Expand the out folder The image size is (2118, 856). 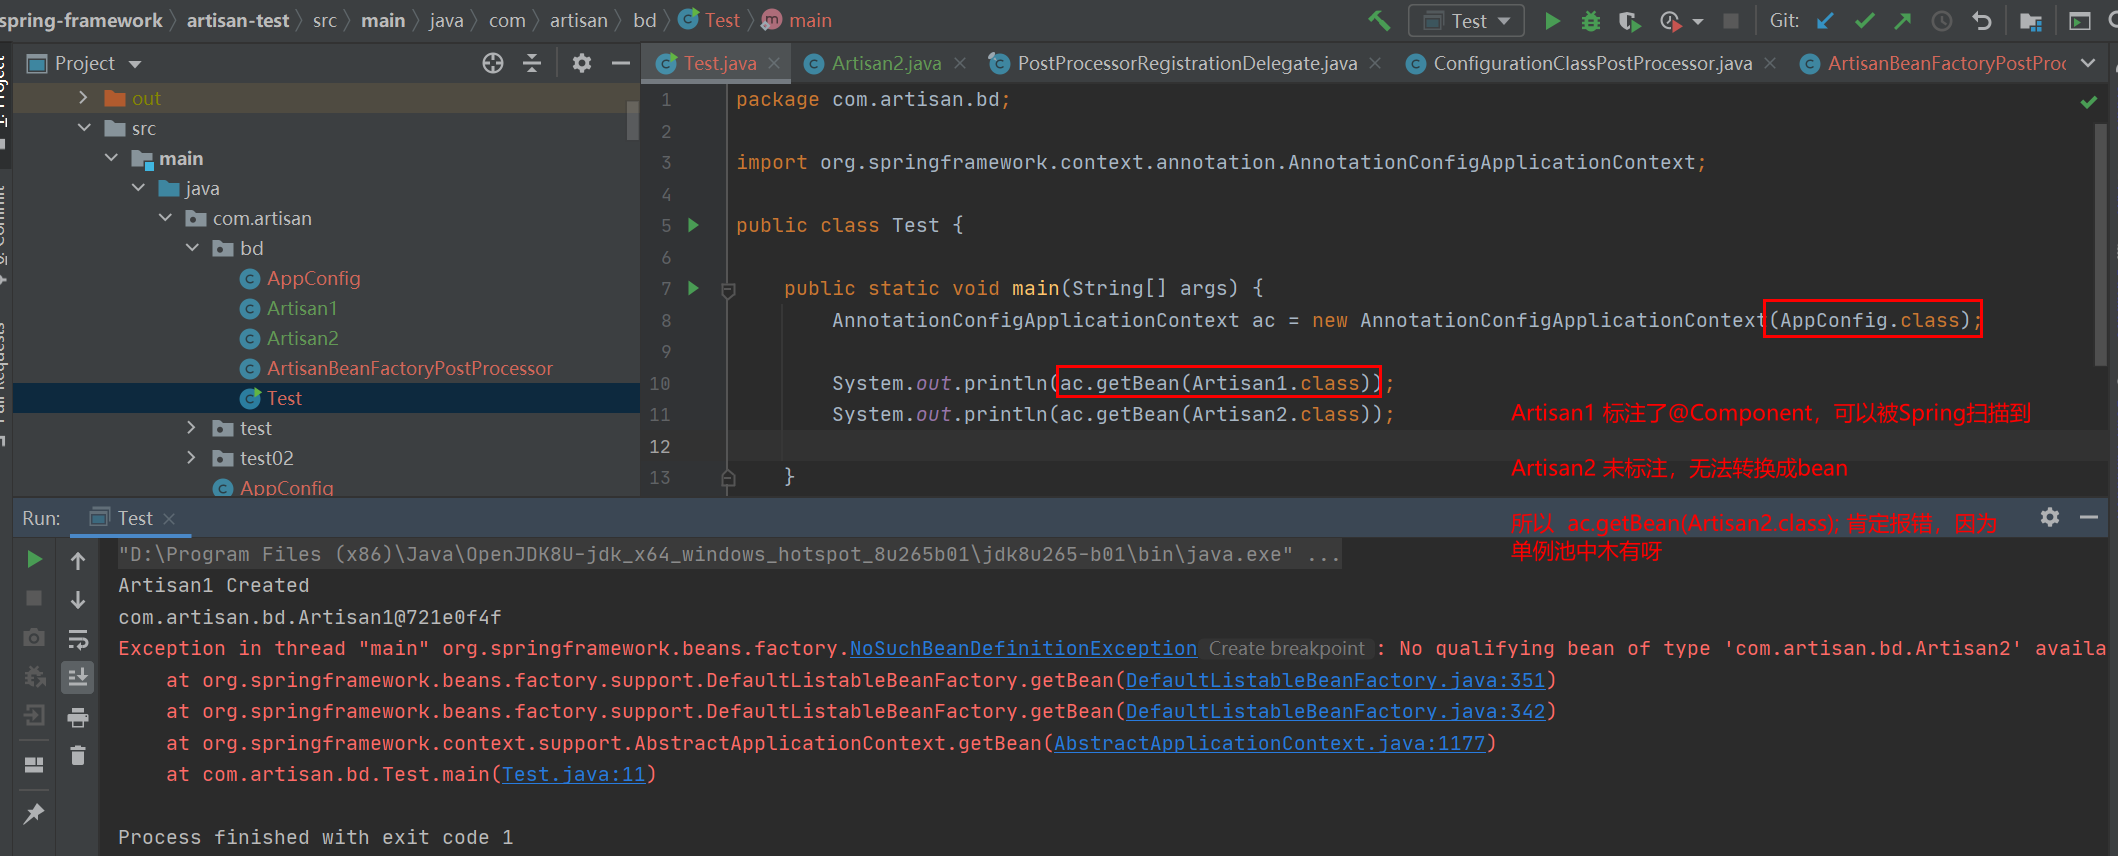(x=83, y=98)
